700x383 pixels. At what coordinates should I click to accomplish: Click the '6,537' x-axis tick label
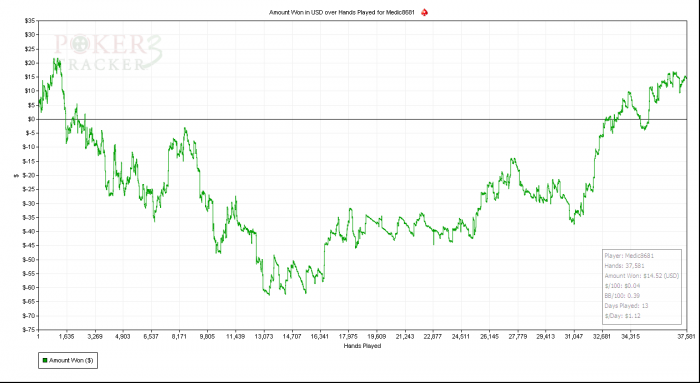pyautogui.click(x=151, y=337)
